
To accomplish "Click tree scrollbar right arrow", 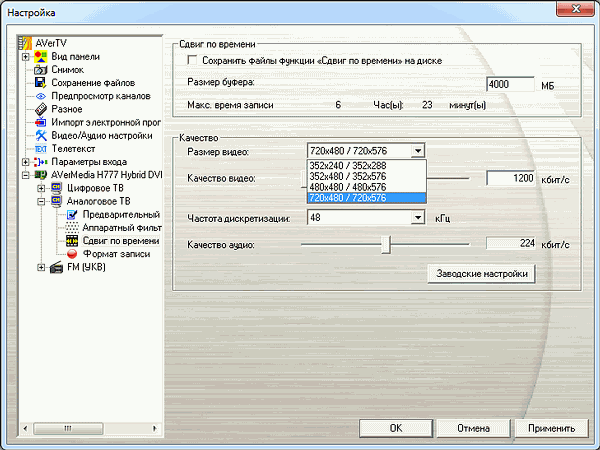I will 155,428.
